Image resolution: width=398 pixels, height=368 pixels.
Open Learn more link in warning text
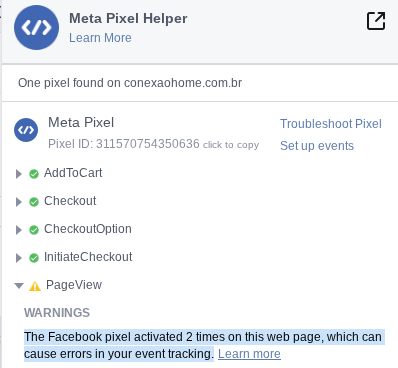[249, 354]
